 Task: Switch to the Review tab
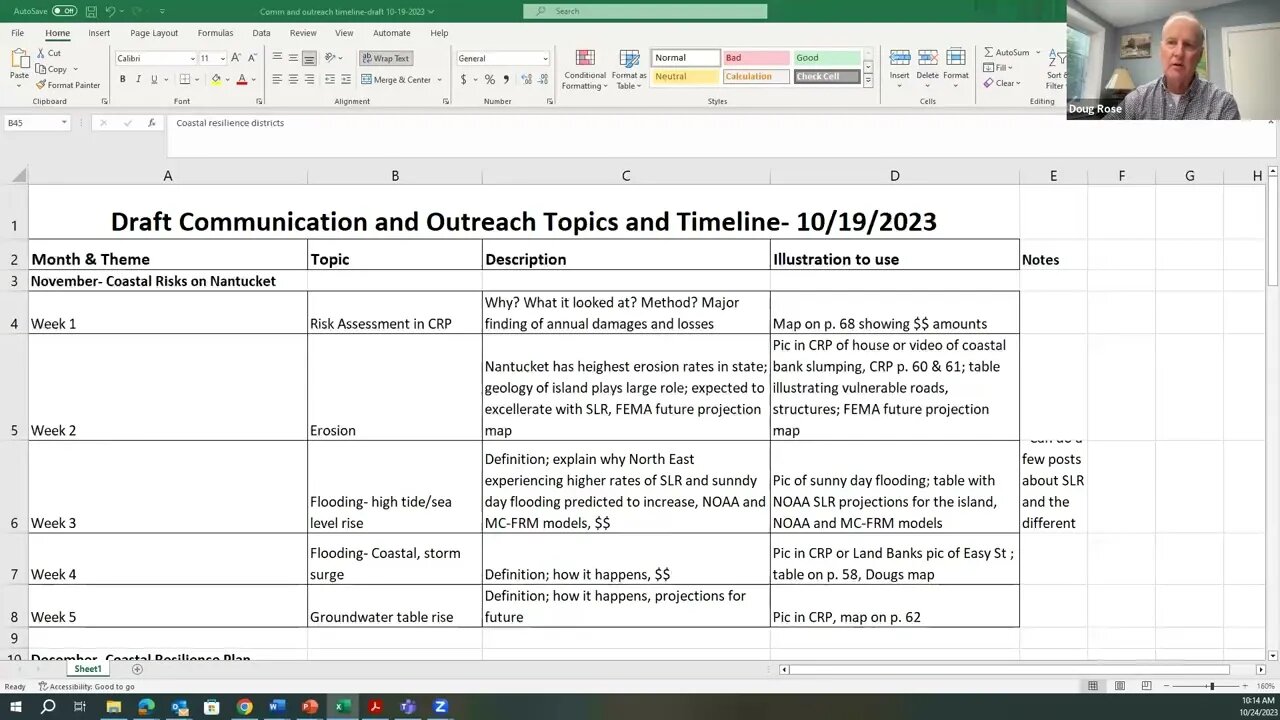pos(303,33)
